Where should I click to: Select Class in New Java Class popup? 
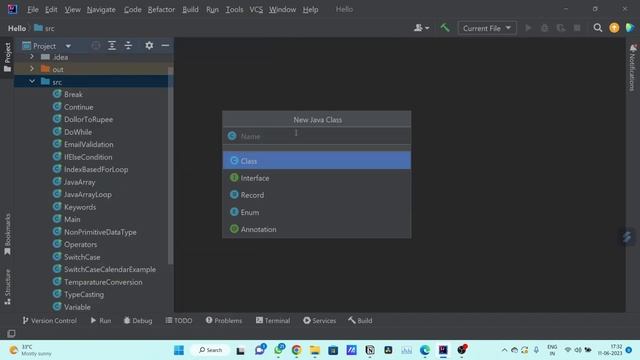click(317, 161)
